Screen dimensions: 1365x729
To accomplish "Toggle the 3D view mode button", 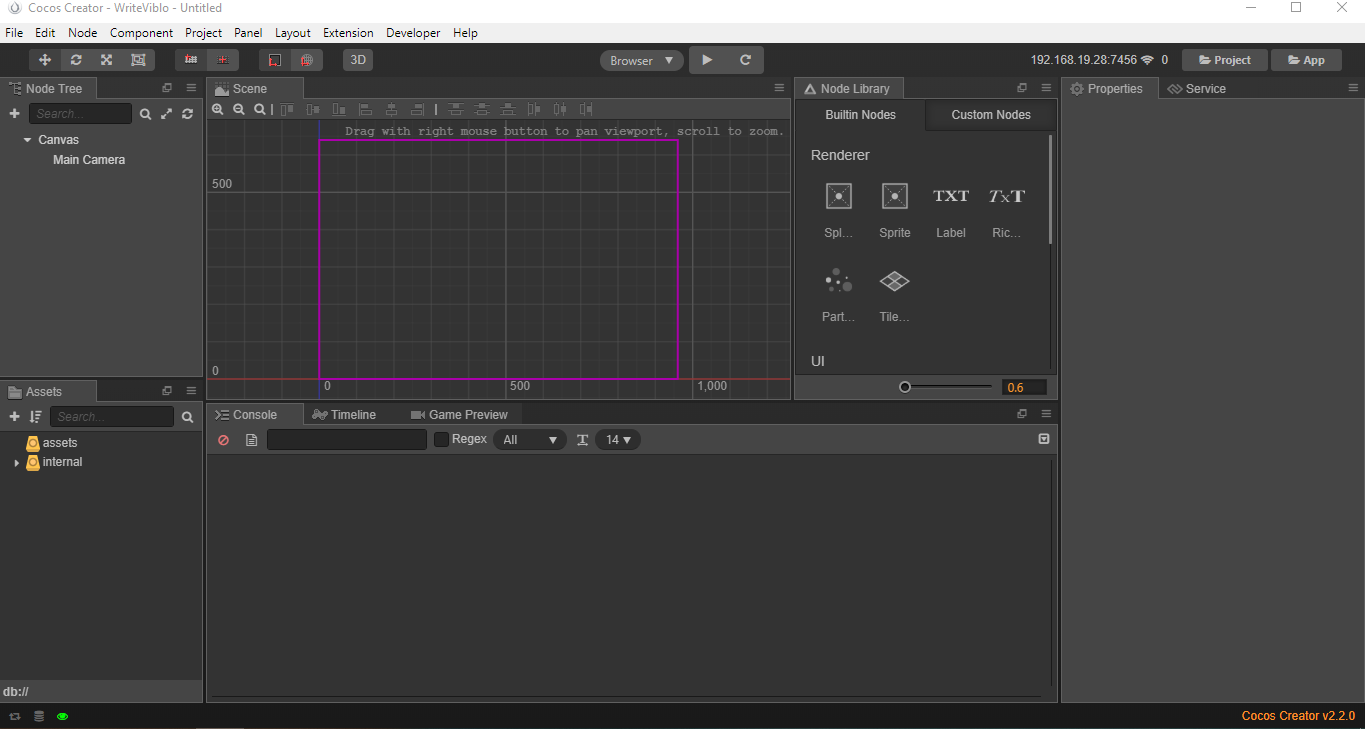I will [x=358, y=60].
